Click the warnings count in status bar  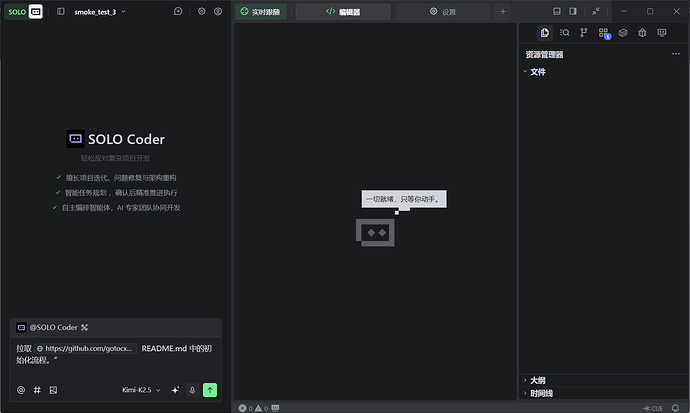click(261, 408)
